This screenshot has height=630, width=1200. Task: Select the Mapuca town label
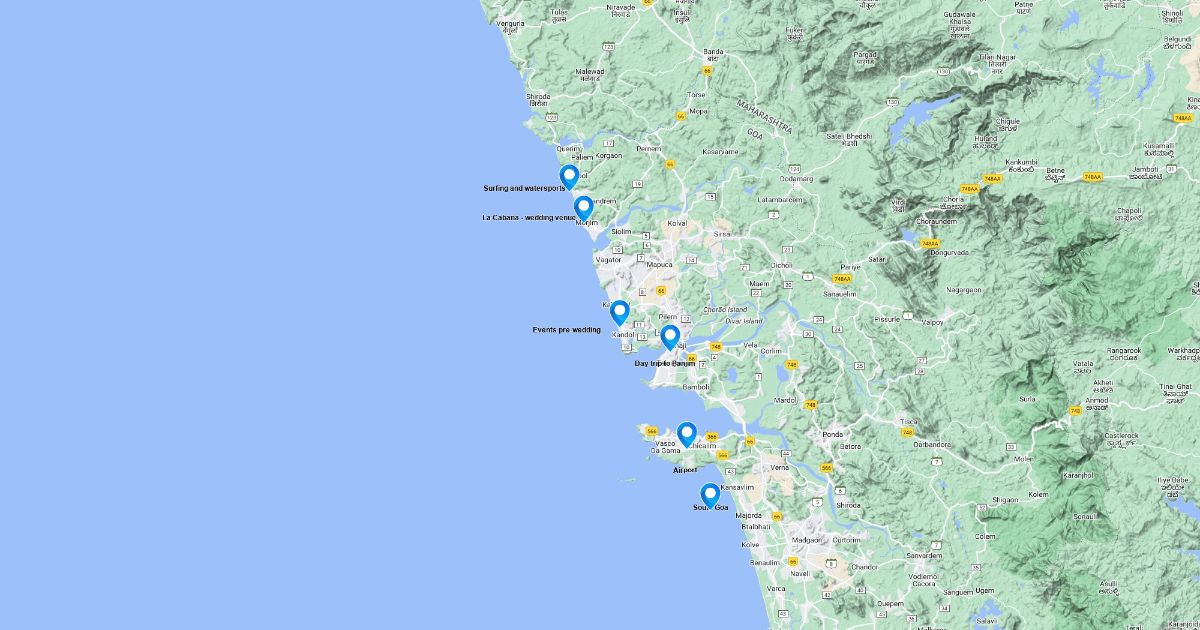(660, 265)
